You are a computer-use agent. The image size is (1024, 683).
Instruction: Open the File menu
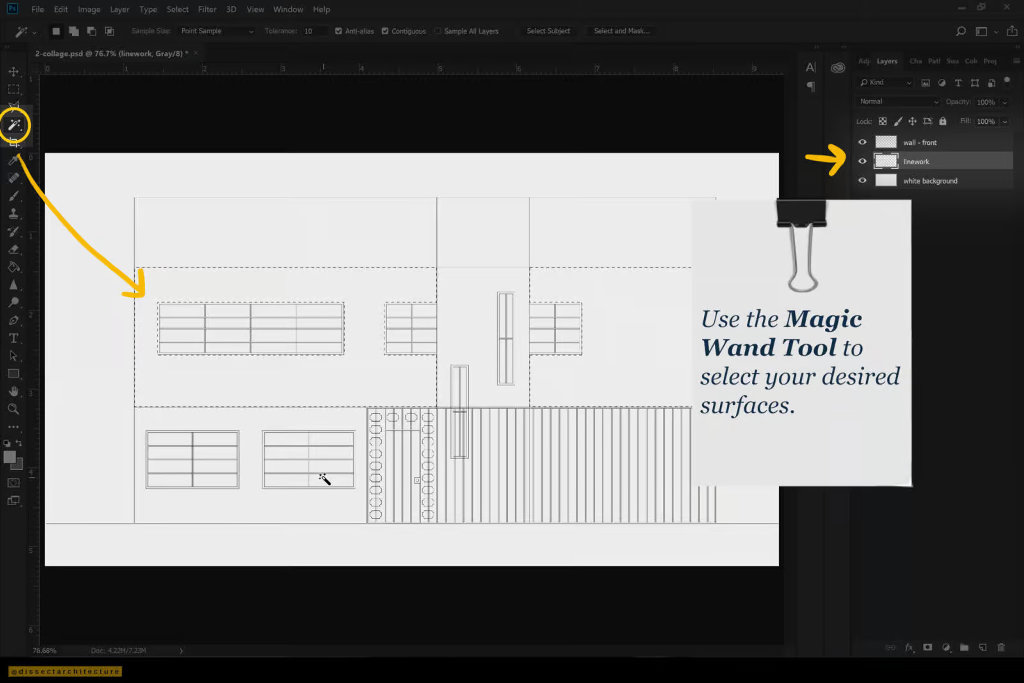[38, 9]
